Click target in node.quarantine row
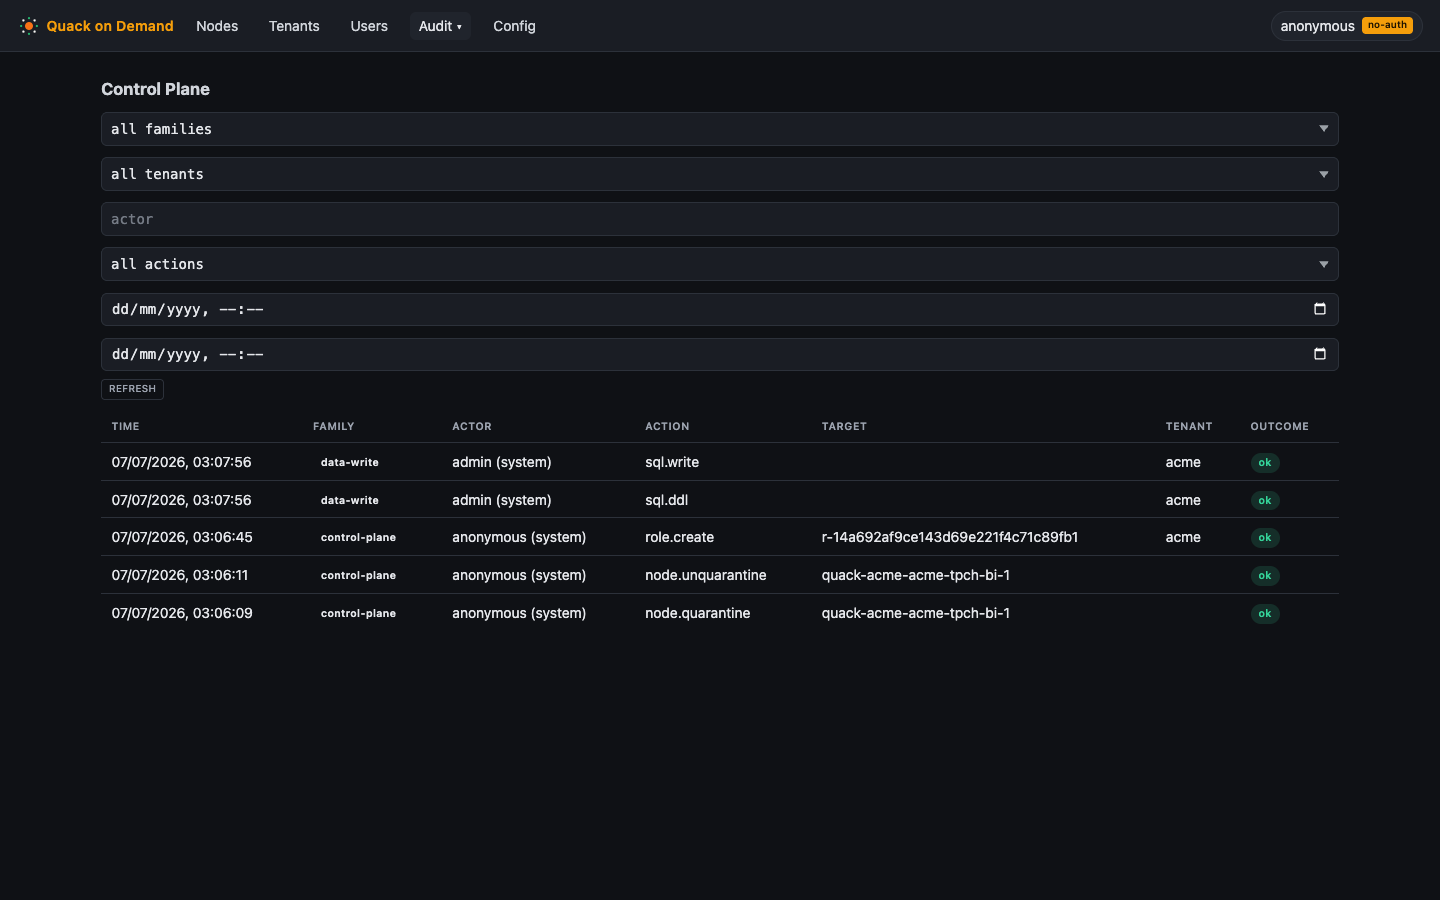 [915, 613]
